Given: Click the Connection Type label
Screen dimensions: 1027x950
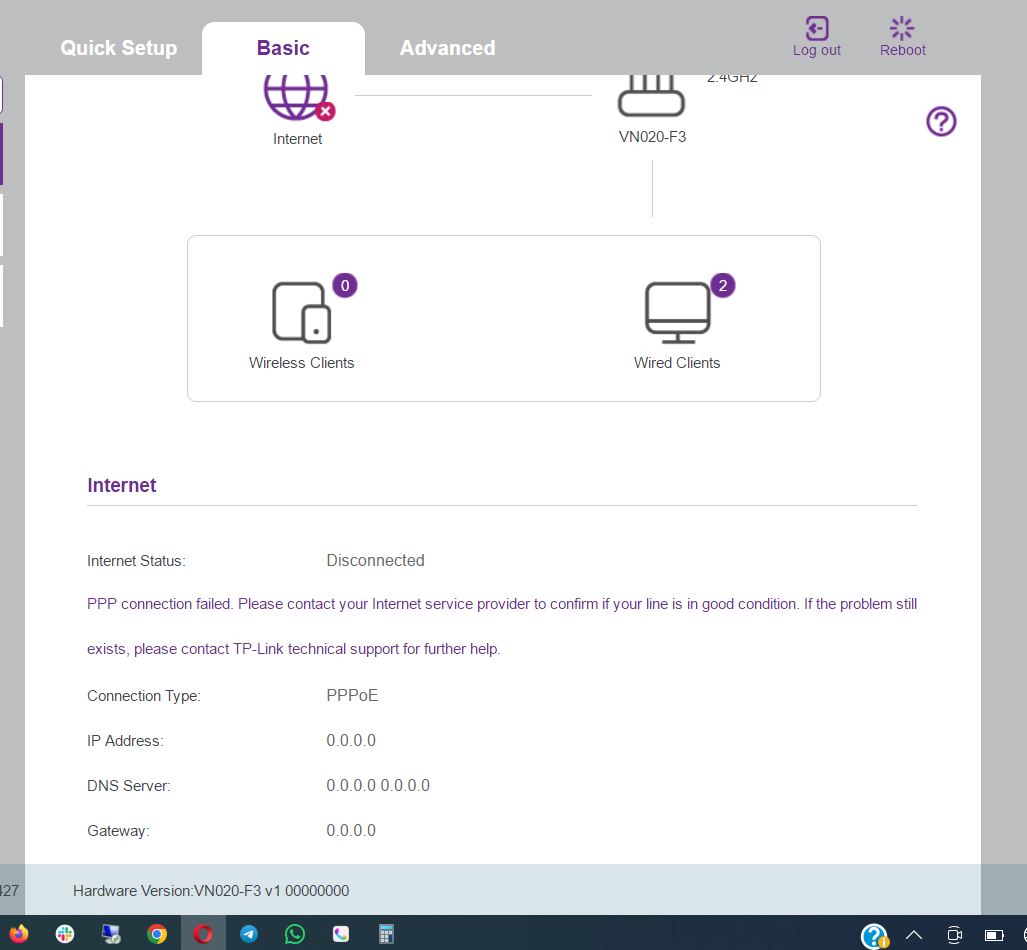Looking at the screenshot, I should click(x=143, y=696).
